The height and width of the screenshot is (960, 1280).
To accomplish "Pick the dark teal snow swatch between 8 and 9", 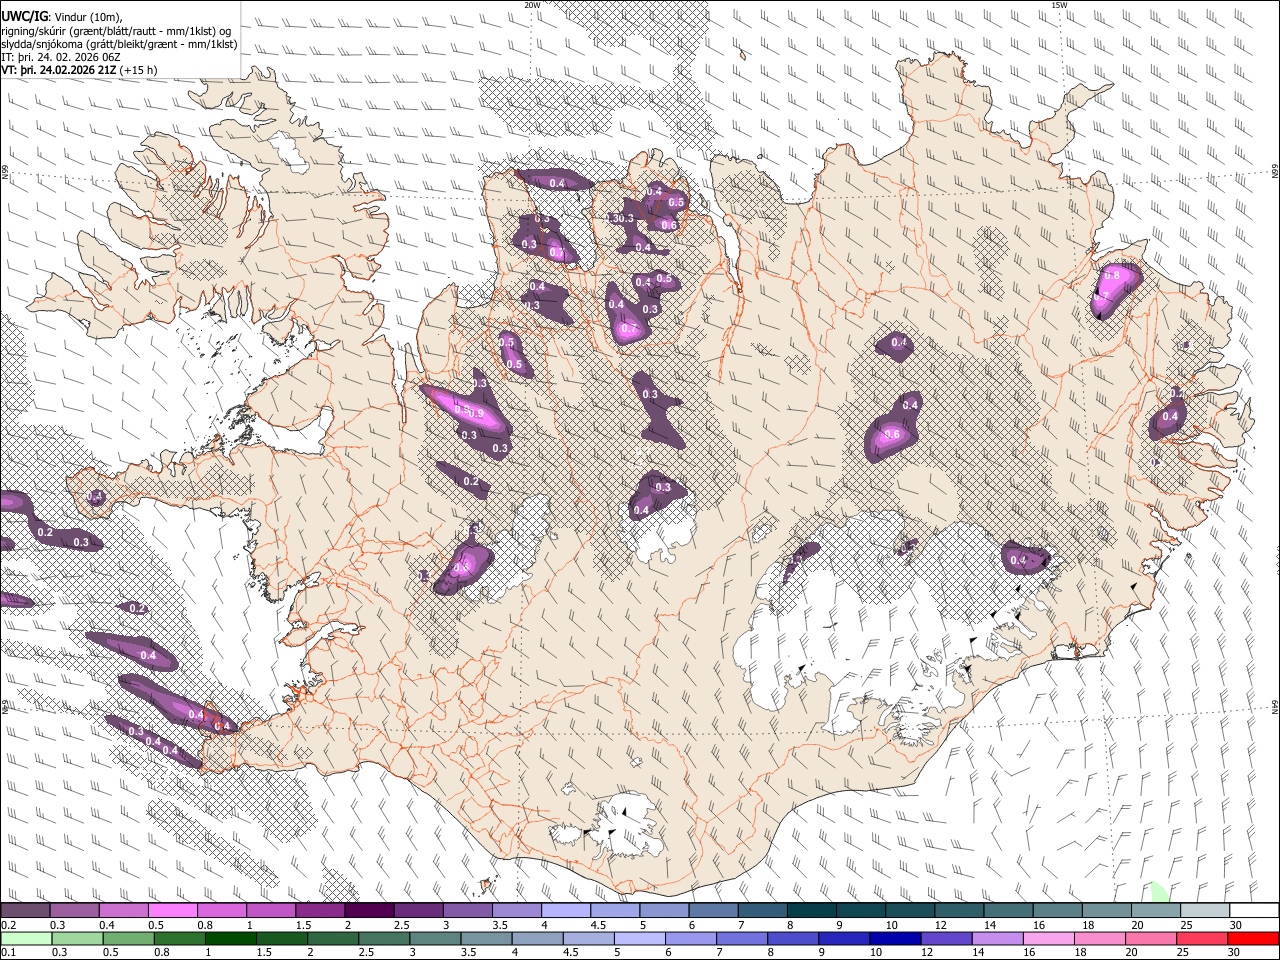I will coord(812,911).
